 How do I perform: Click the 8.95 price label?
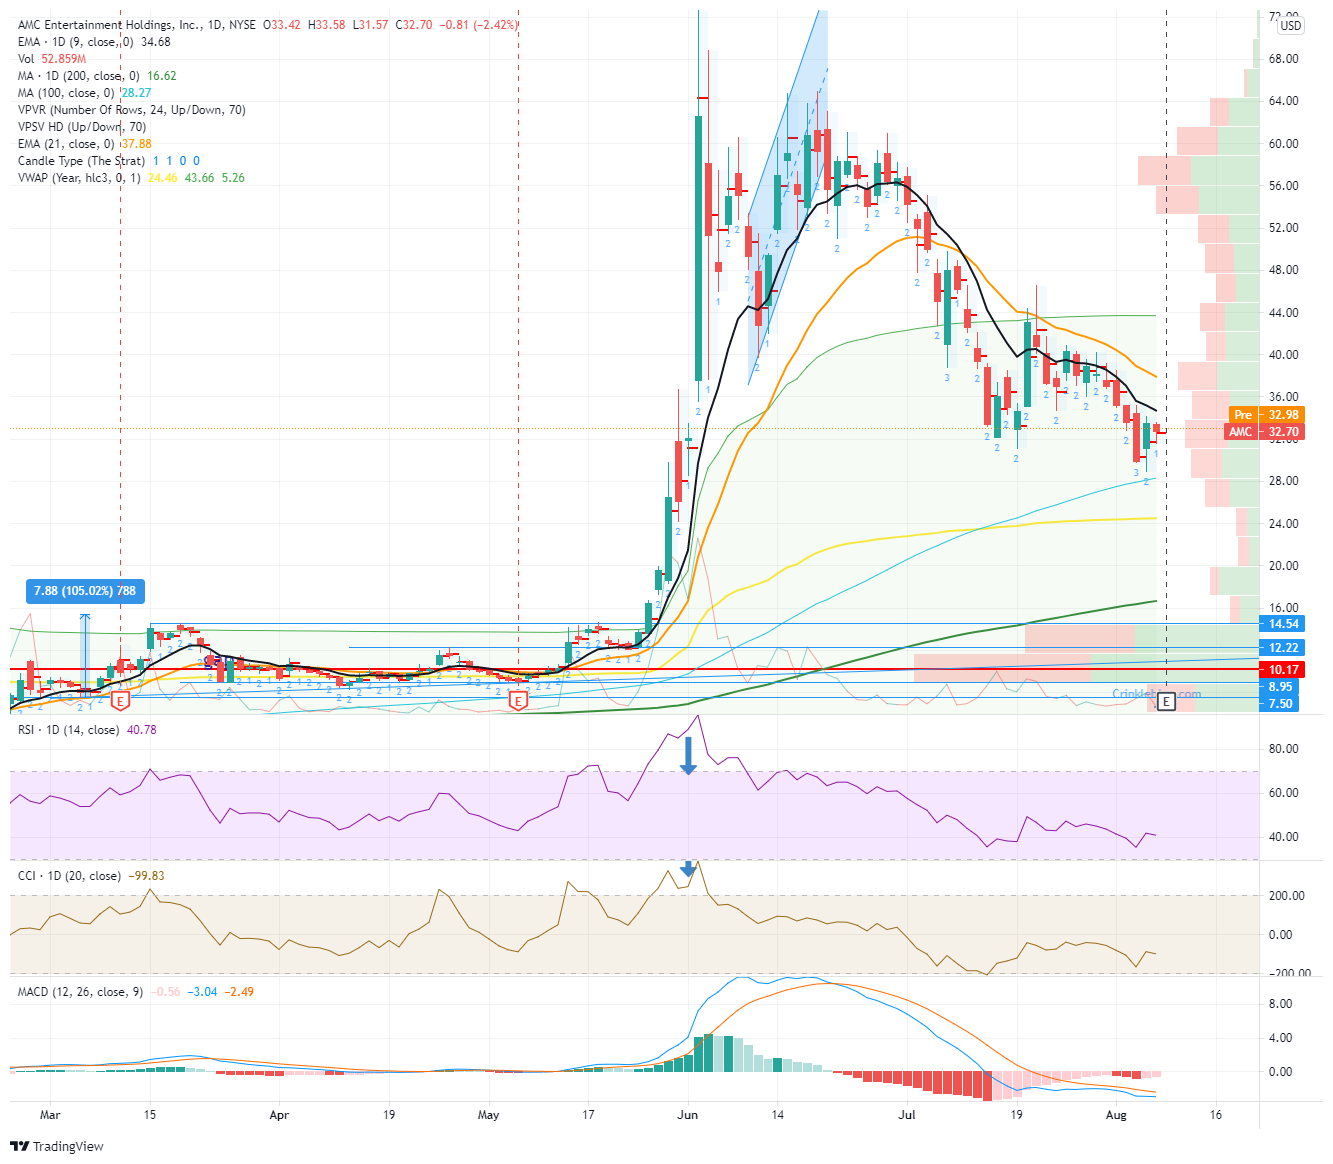[1281, 687]
